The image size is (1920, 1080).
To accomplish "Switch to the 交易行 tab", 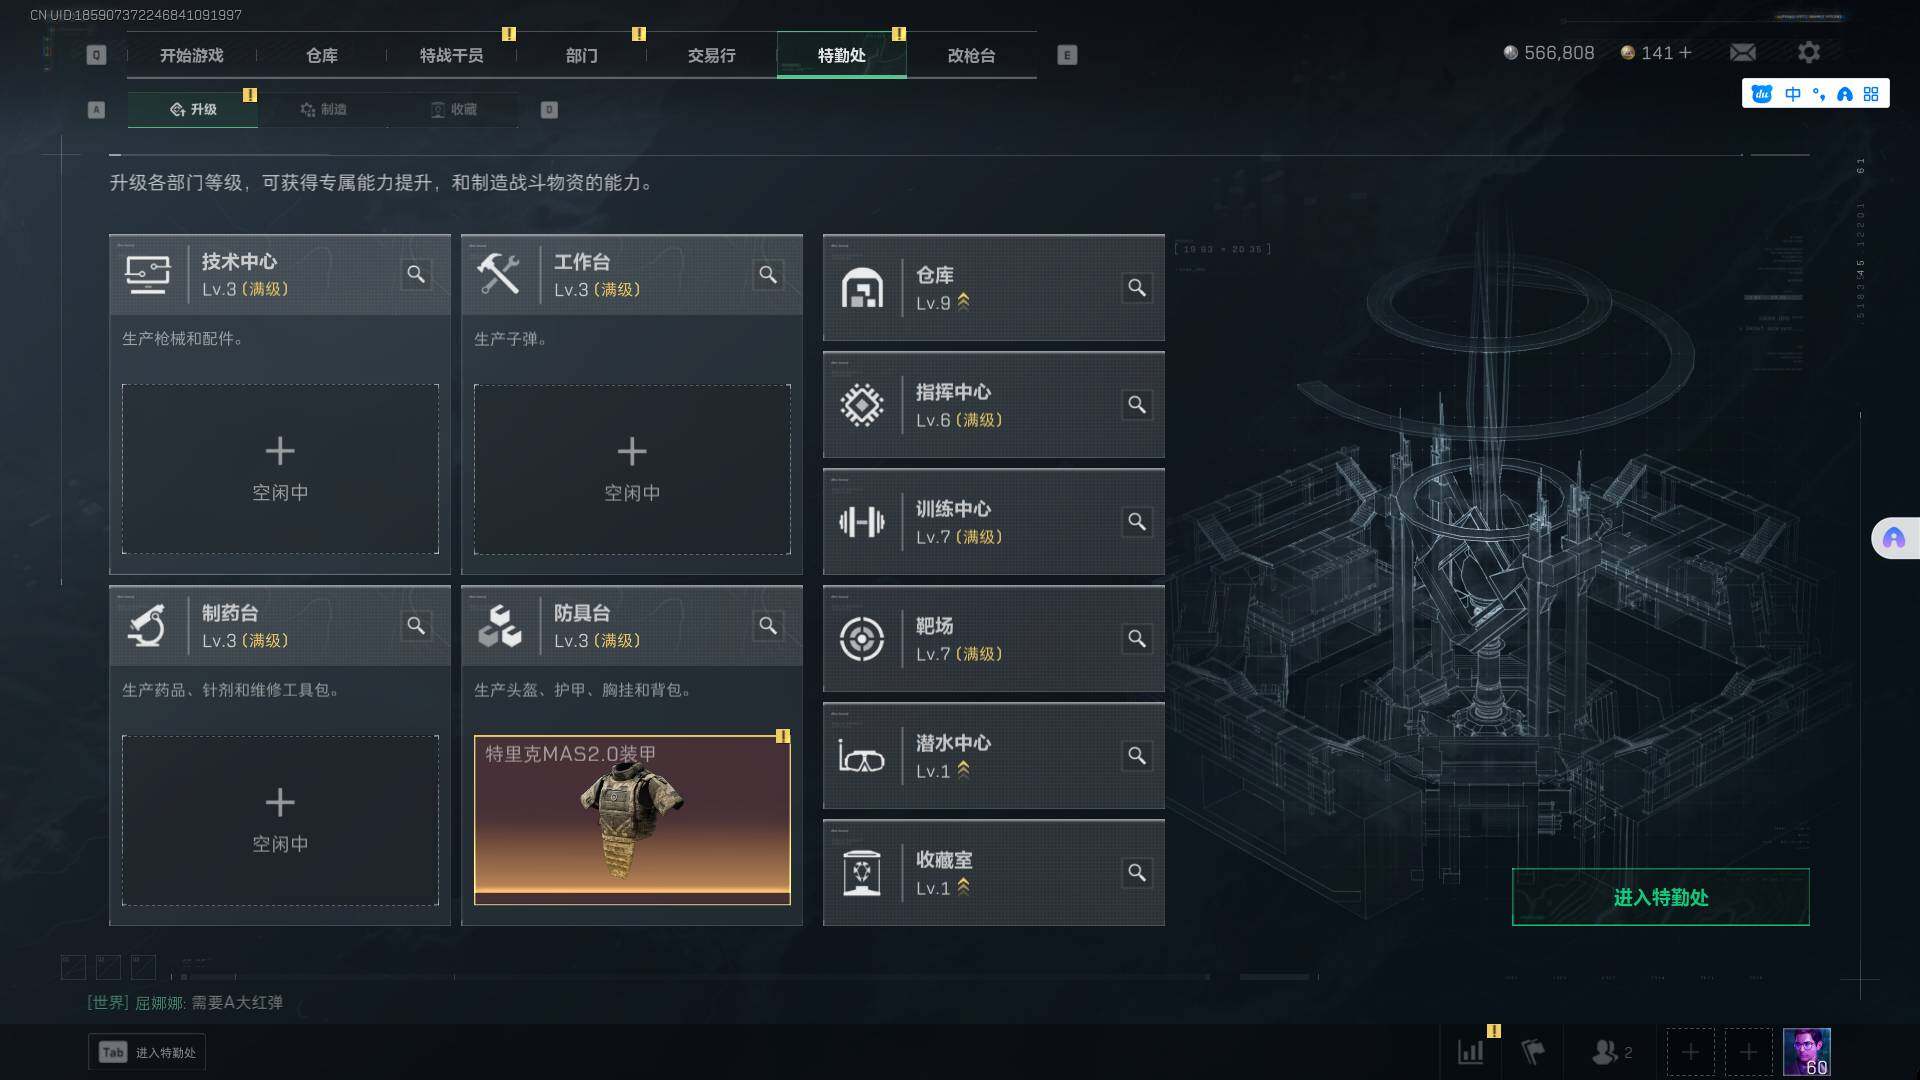I will tap(711, 55).
